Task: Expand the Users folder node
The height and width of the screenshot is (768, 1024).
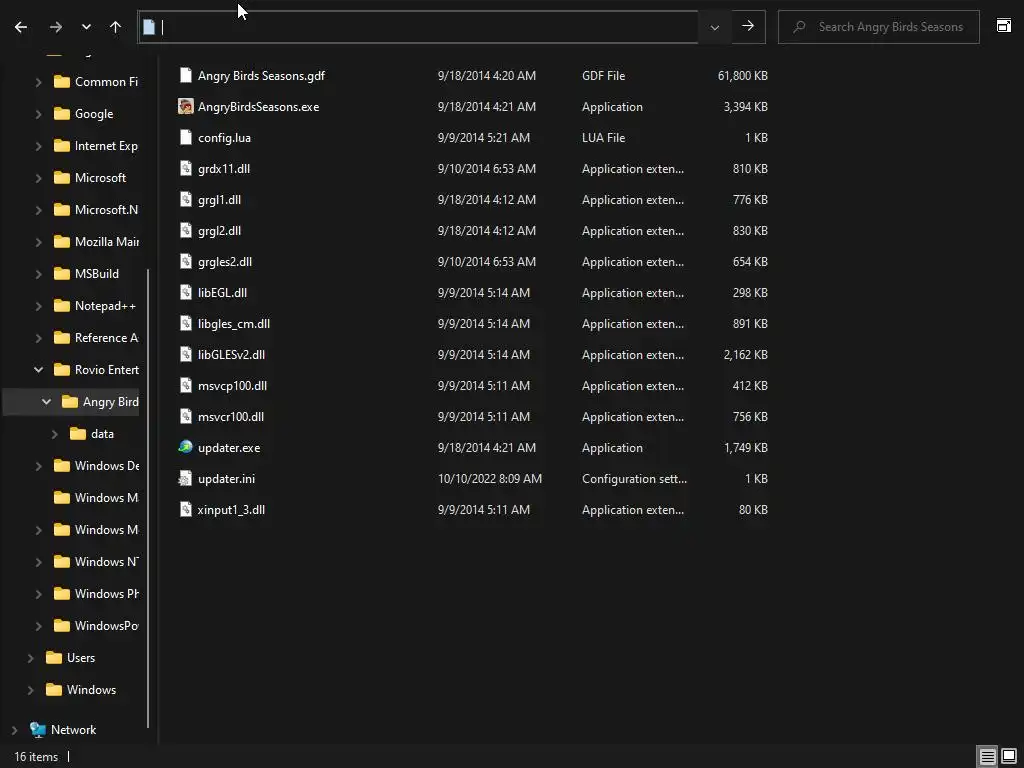Action: click(31, 658)
